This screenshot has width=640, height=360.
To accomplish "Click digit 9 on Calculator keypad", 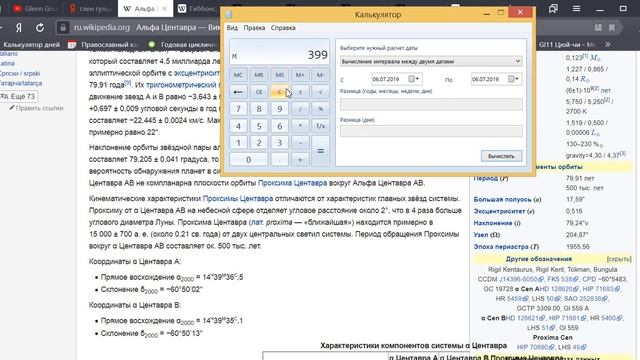I will coord(280,109).
